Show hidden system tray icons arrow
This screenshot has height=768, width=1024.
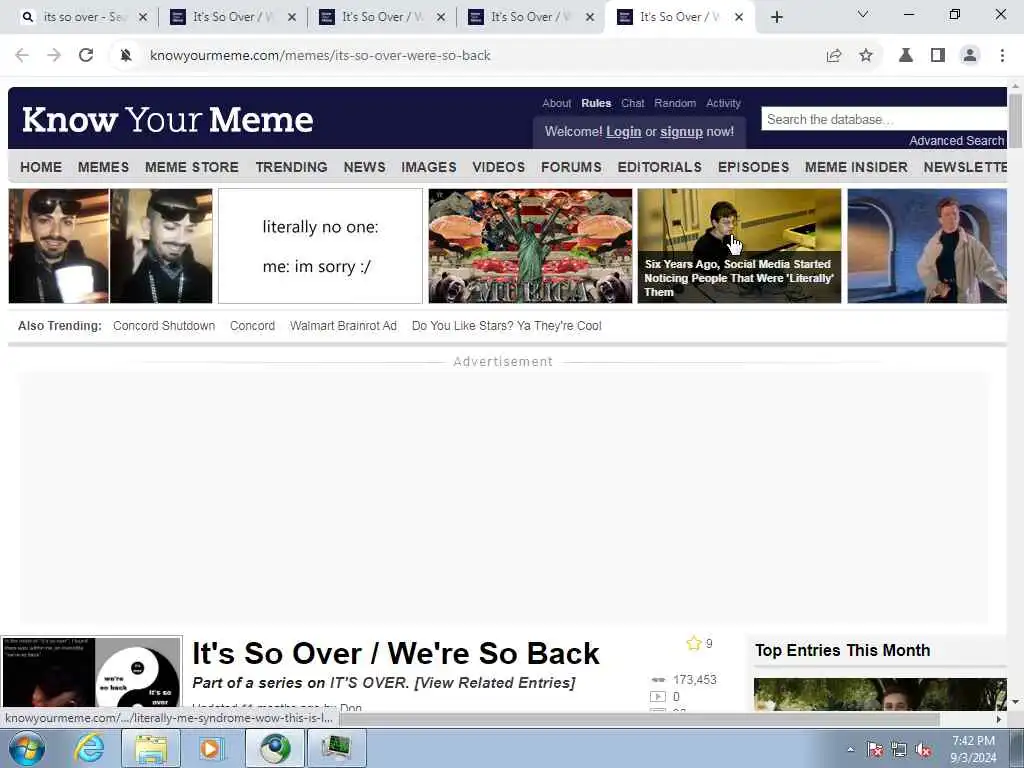click(850, 750)
